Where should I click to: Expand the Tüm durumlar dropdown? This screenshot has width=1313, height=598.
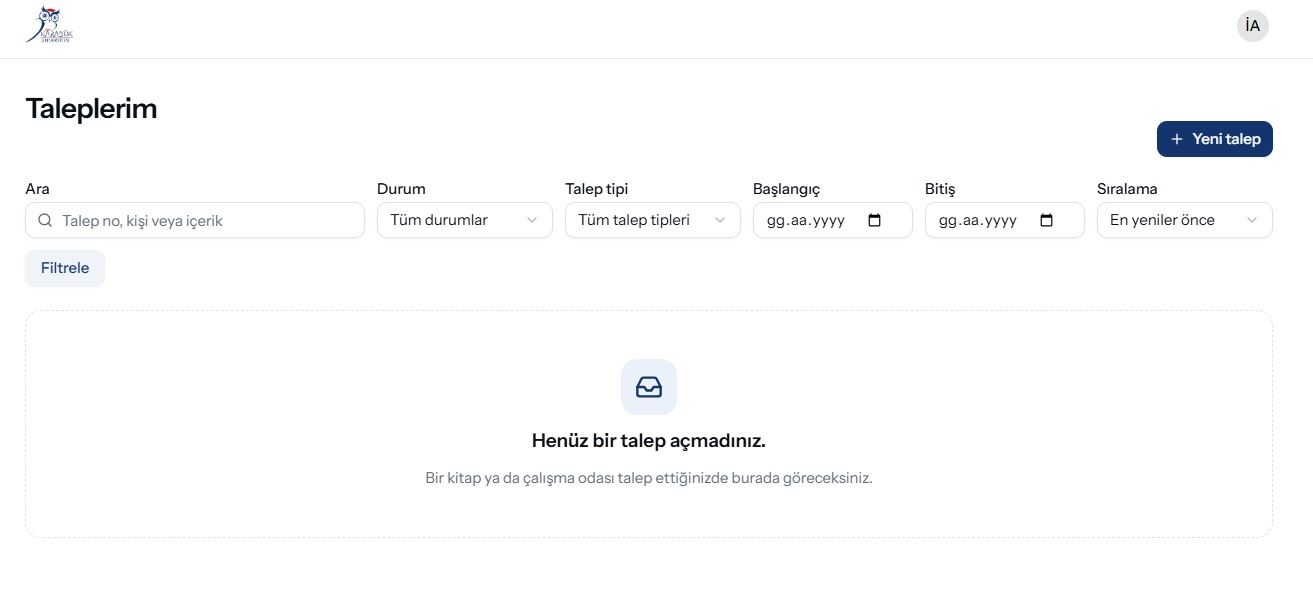coord(465,220)
